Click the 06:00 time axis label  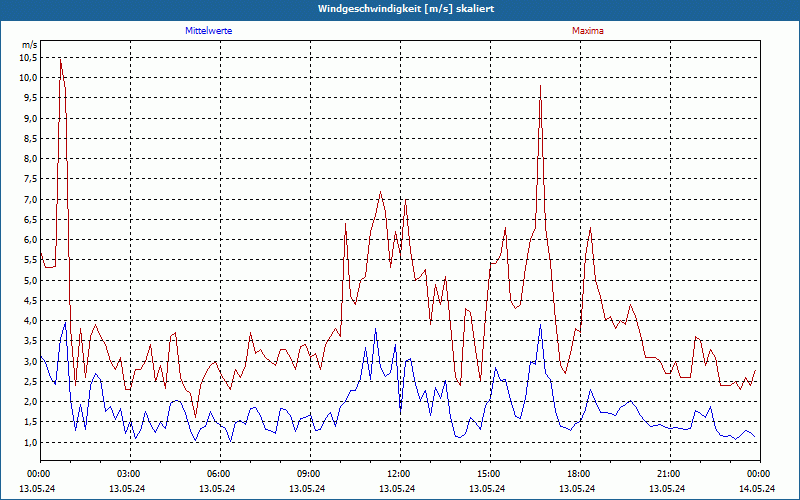[x=220, y=474]
